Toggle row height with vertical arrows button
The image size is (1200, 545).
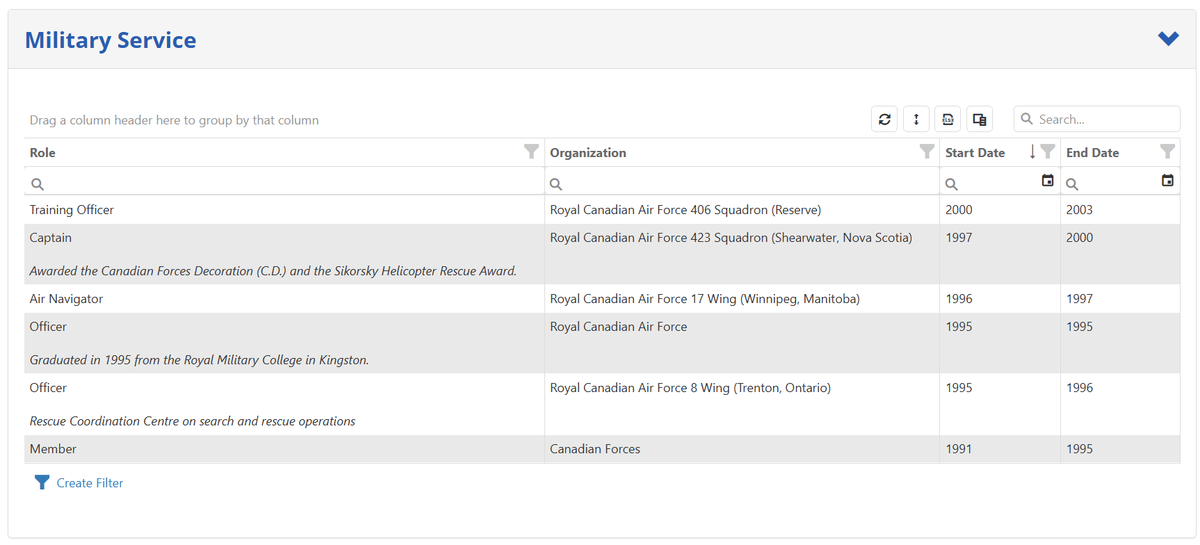[x=916, y=119]
